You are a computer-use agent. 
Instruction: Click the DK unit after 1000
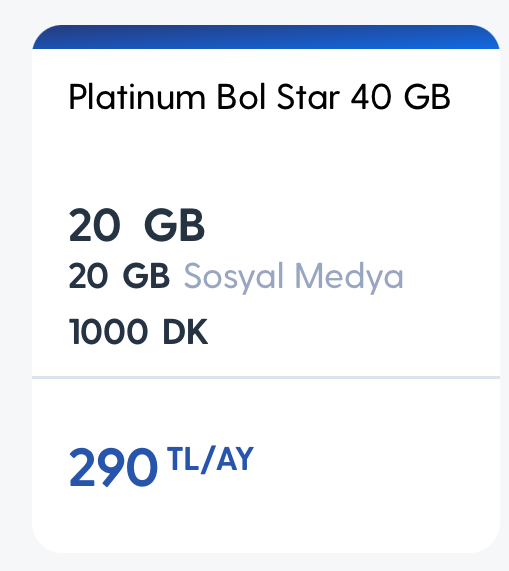pos(185,331)
